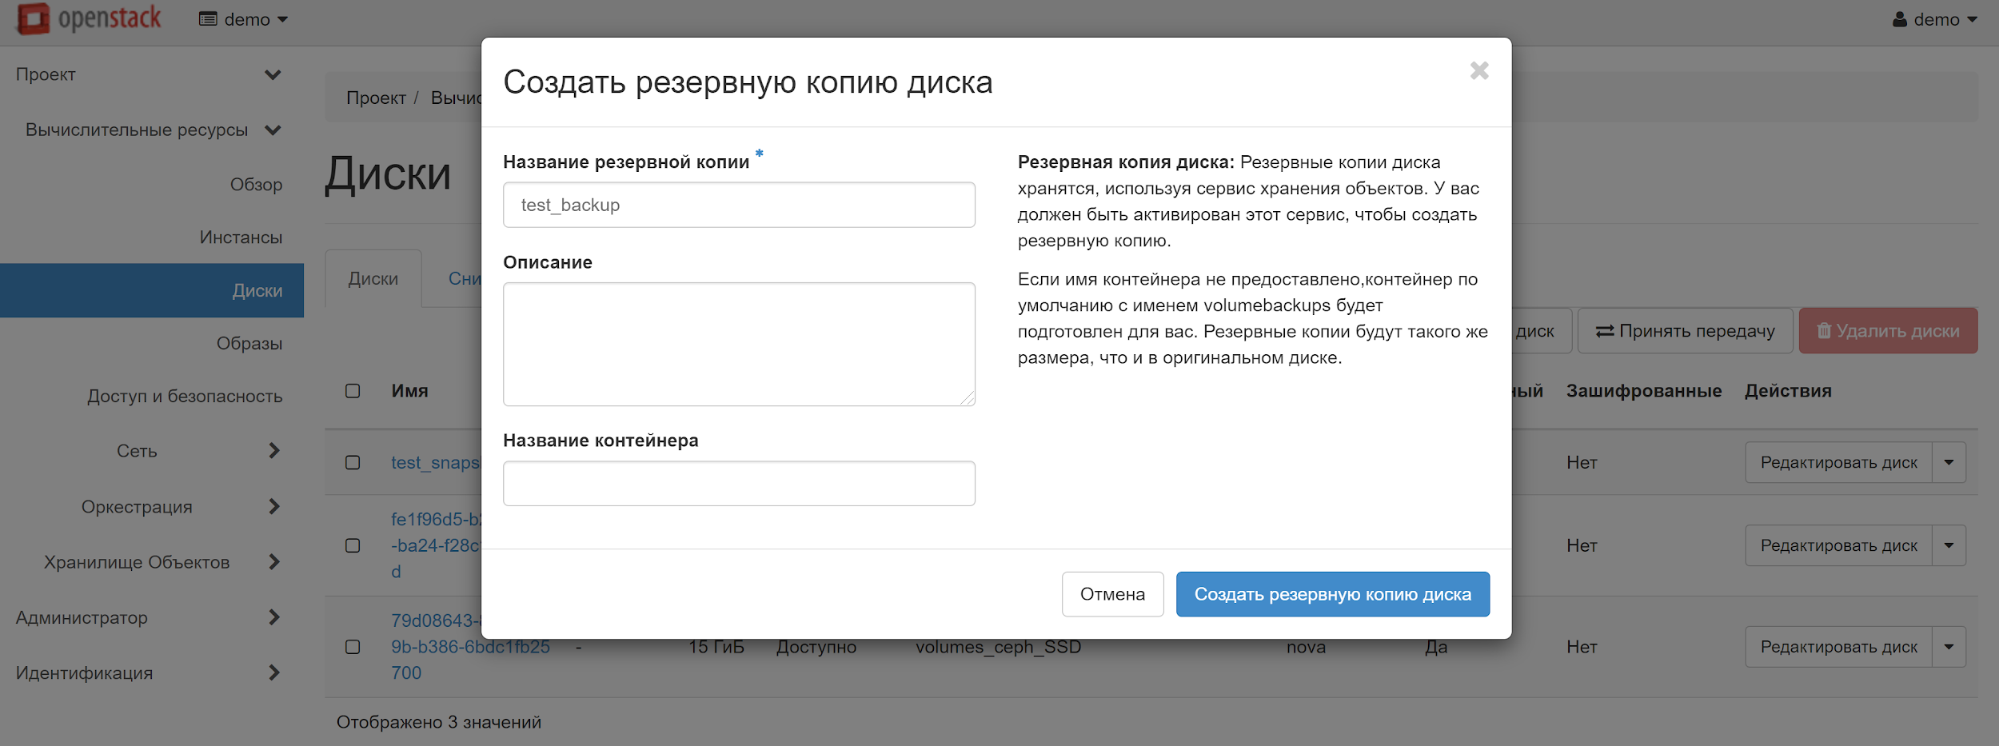
Task: Select Диски in the sidebar
Action: [152, 290]
